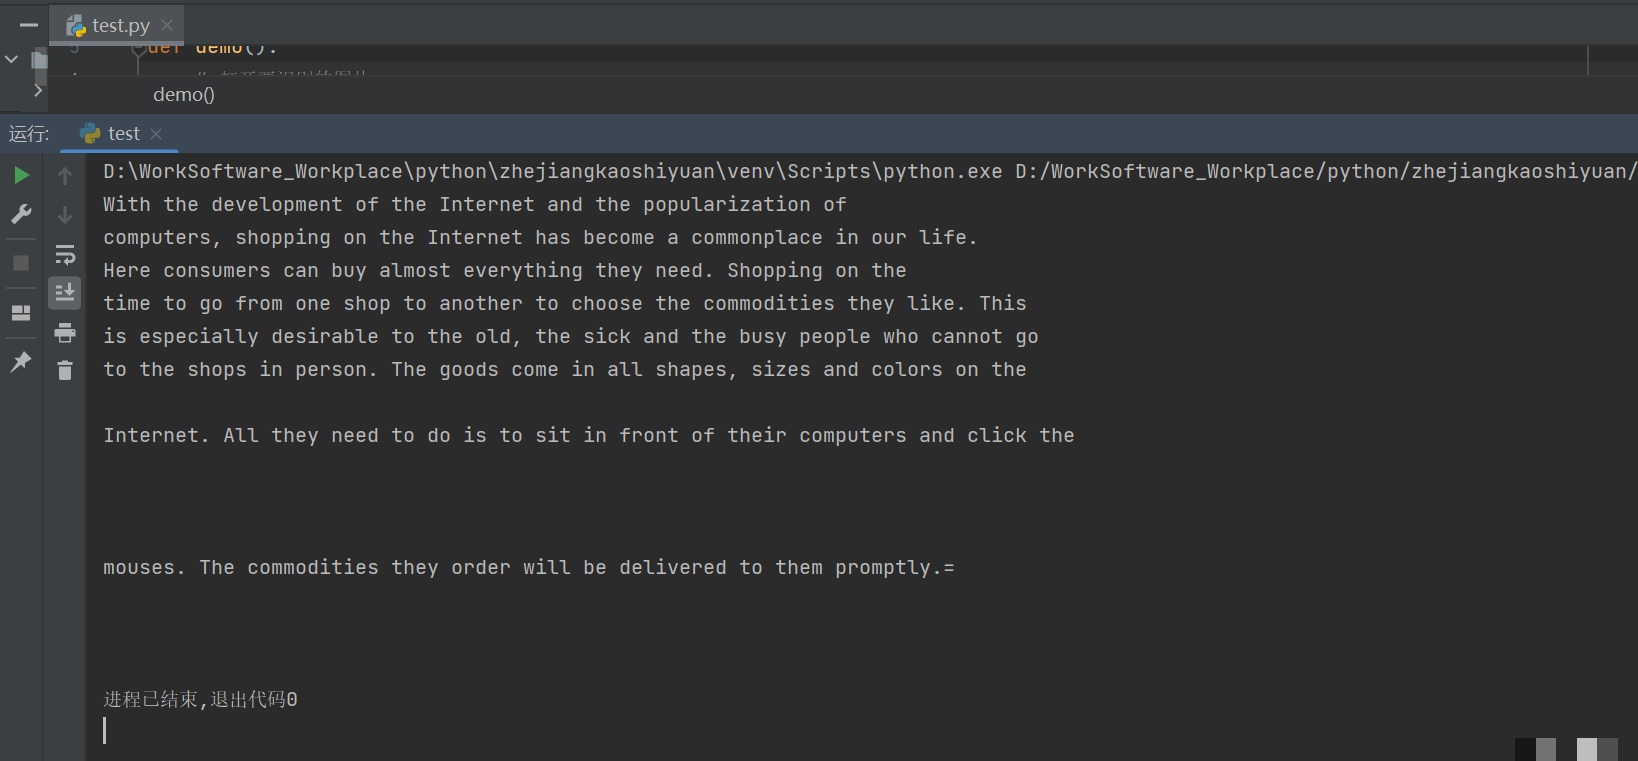The height and width of the screenshot is (761, 1638).
Task: Close the test.py editor tab
Action: click(167, 25)
